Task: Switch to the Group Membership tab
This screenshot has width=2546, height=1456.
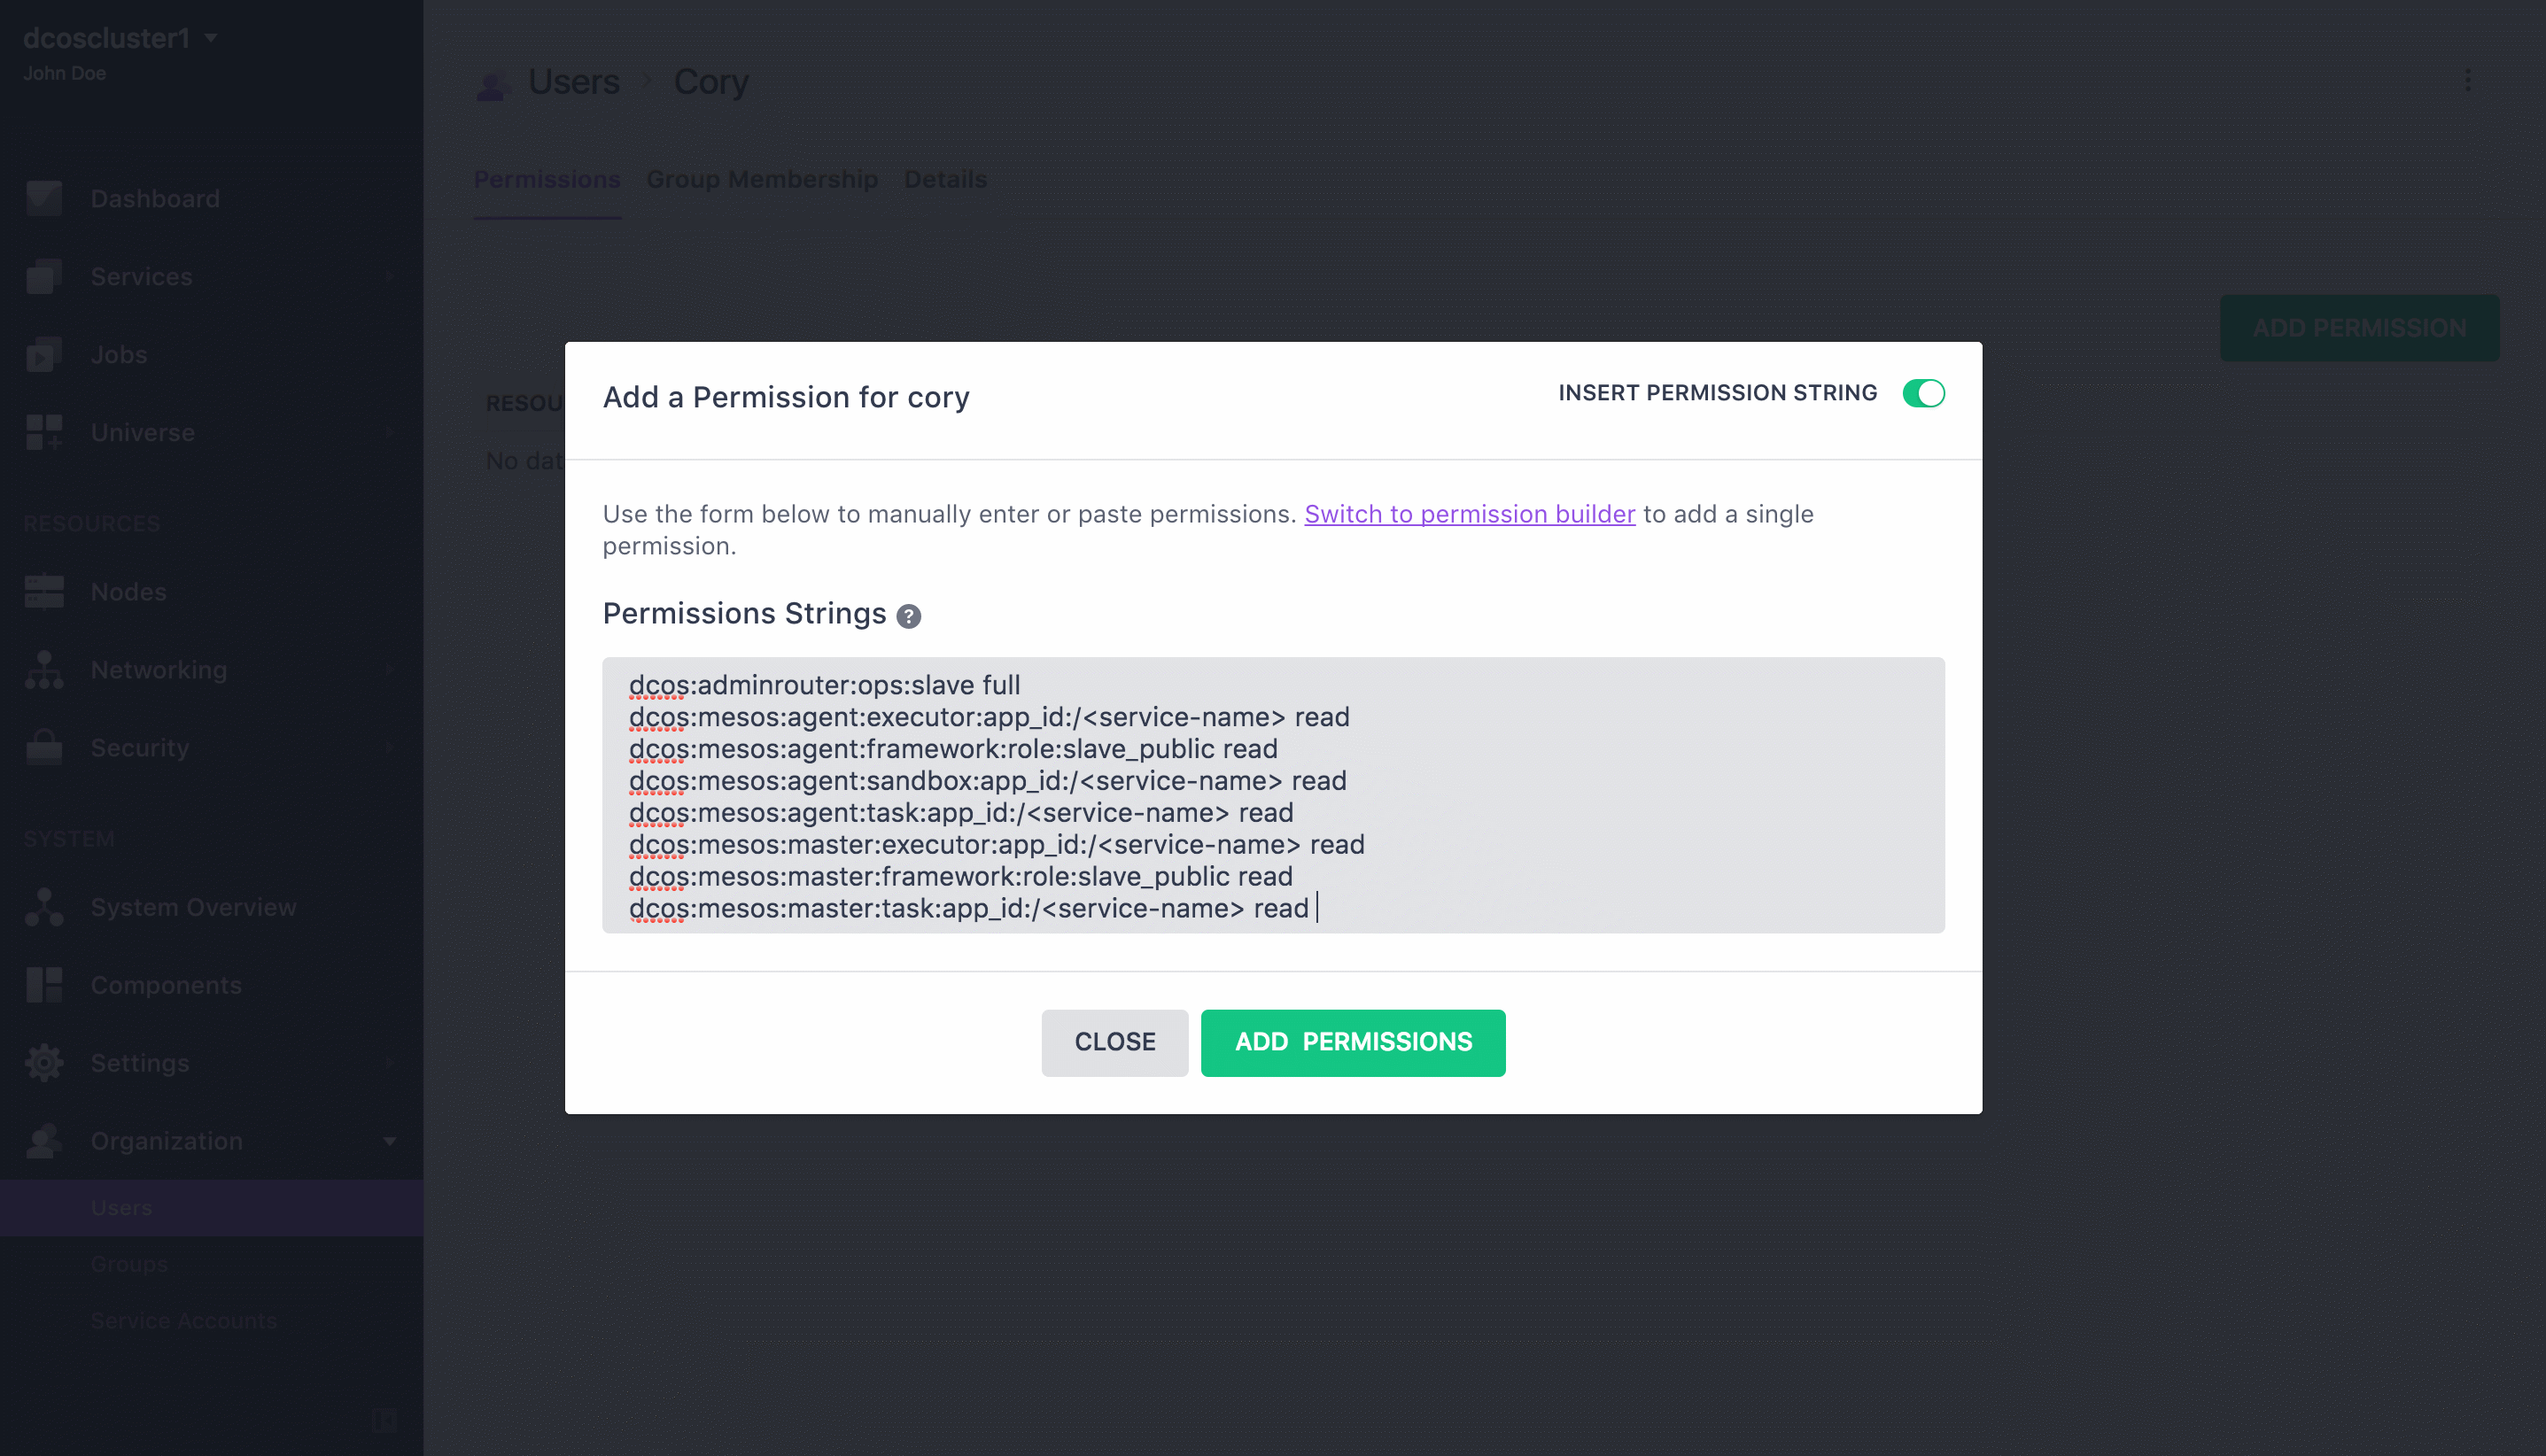Action: pos(761,178)
